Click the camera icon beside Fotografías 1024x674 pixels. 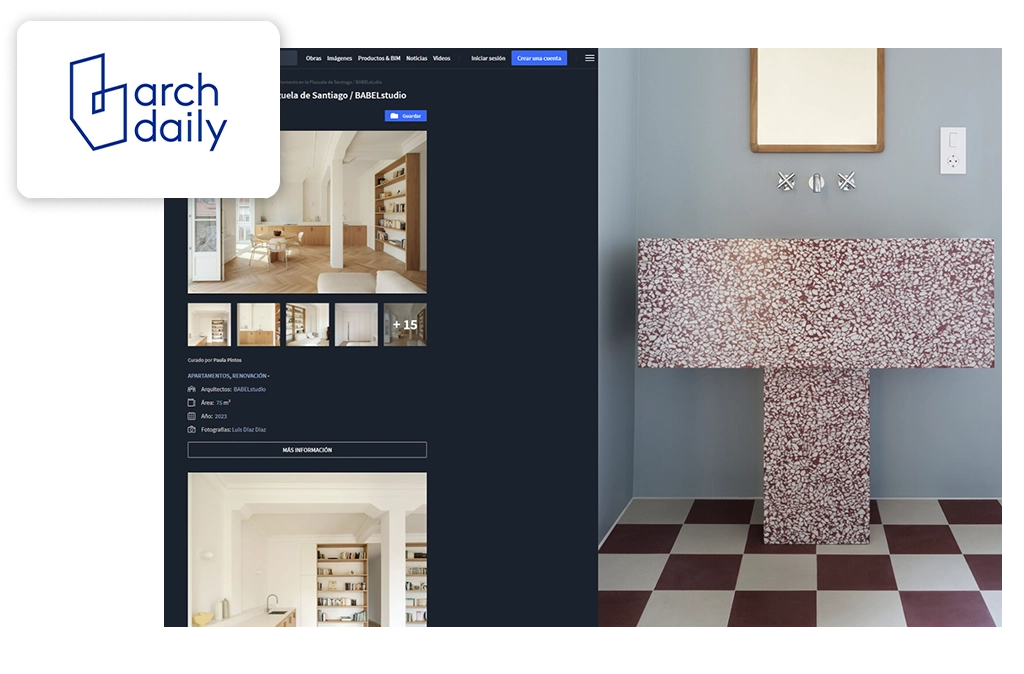[192, 430]
